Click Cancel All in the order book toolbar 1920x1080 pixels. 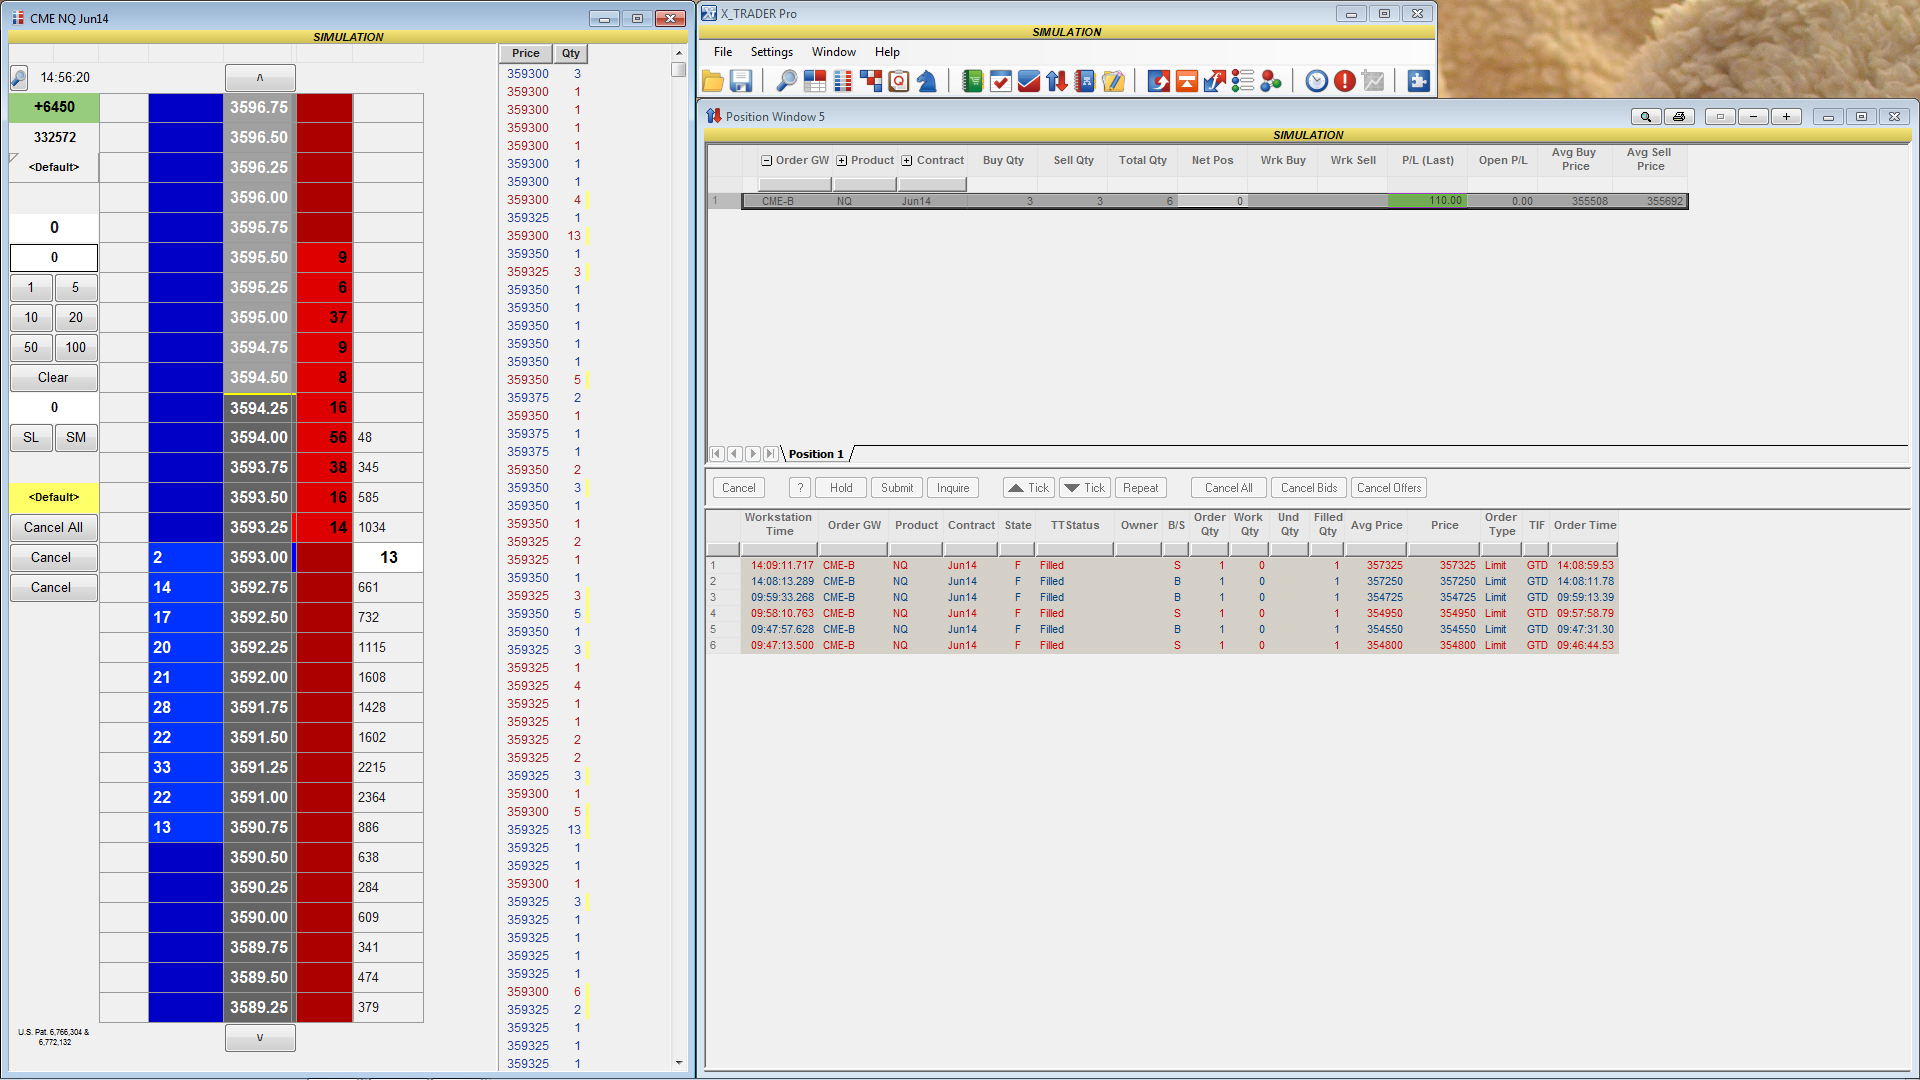[1229, 488]
